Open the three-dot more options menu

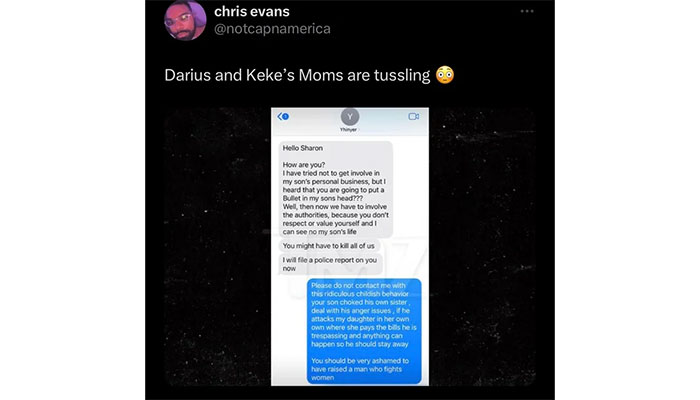click(527, 11)
